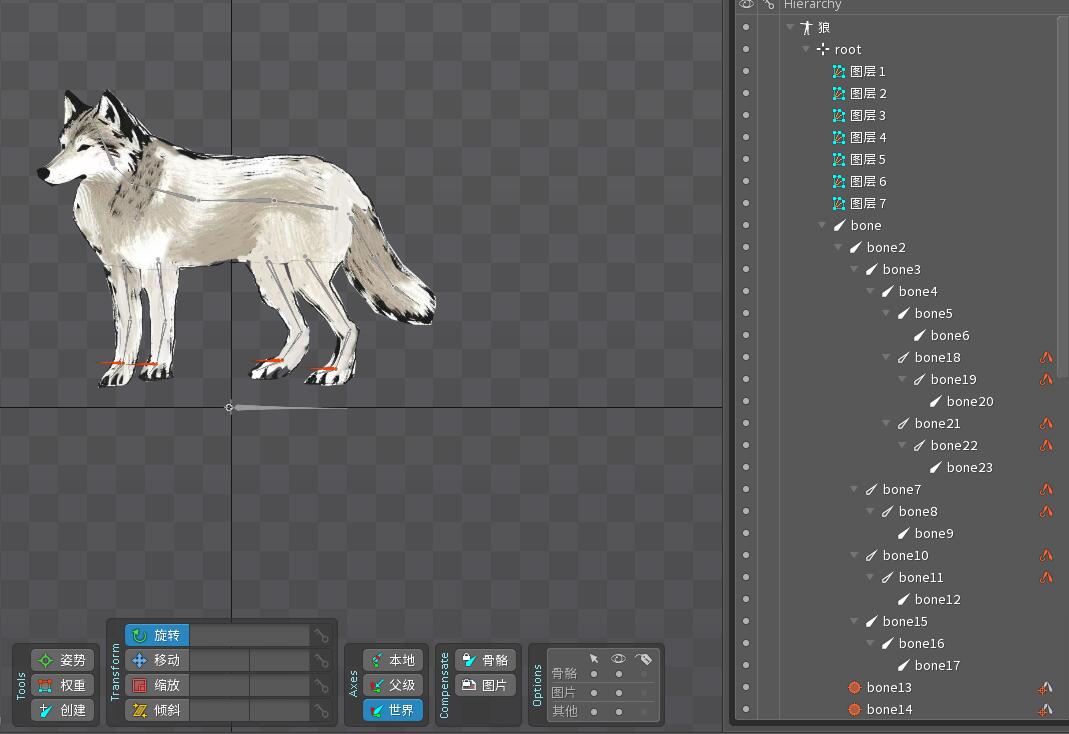Set axes to 父级 (Parent)
Image resolution: width=1069 pixels, height=734 pixels.
pos(392,685)
